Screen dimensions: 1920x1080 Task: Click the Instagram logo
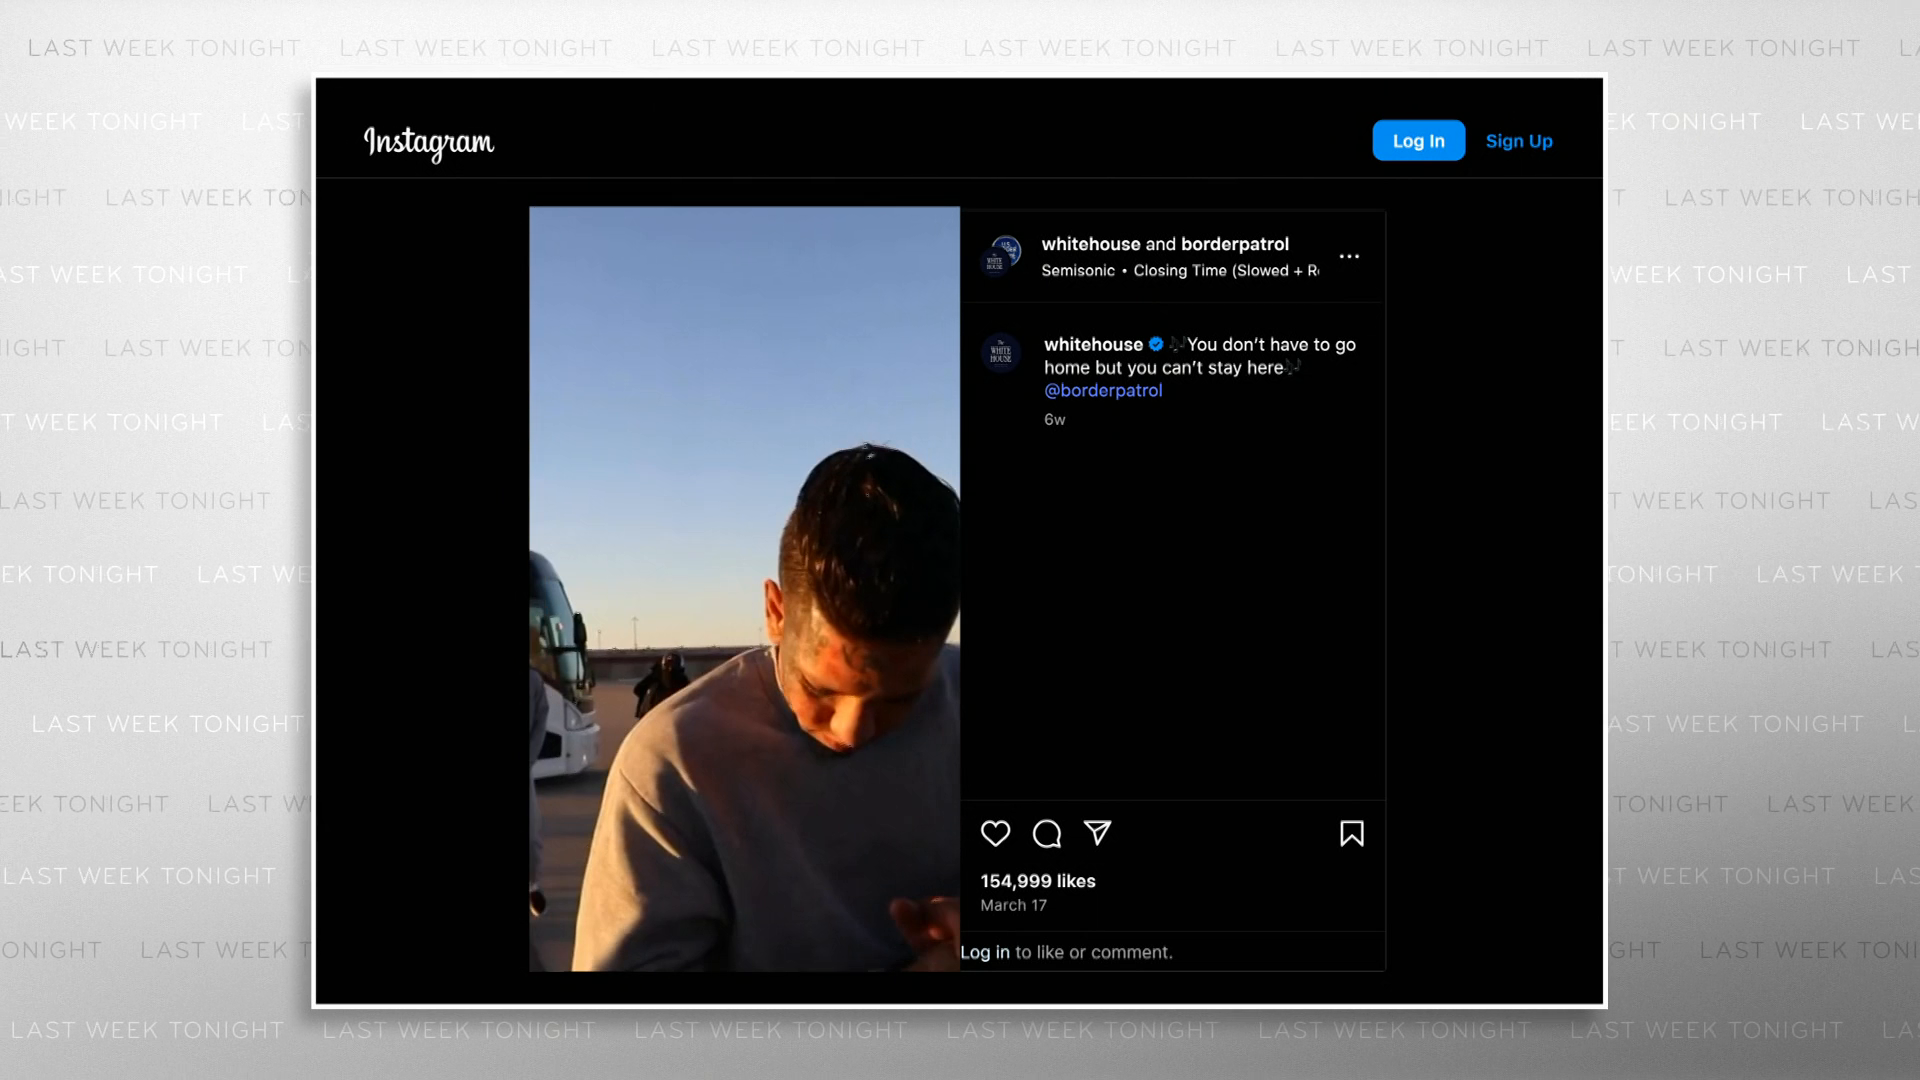428,142
